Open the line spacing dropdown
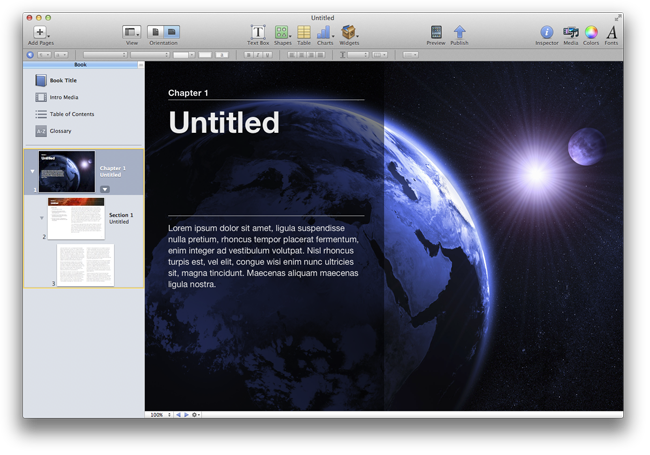The width and height of the screenshot is (650, 455). [x=358, y=55]
